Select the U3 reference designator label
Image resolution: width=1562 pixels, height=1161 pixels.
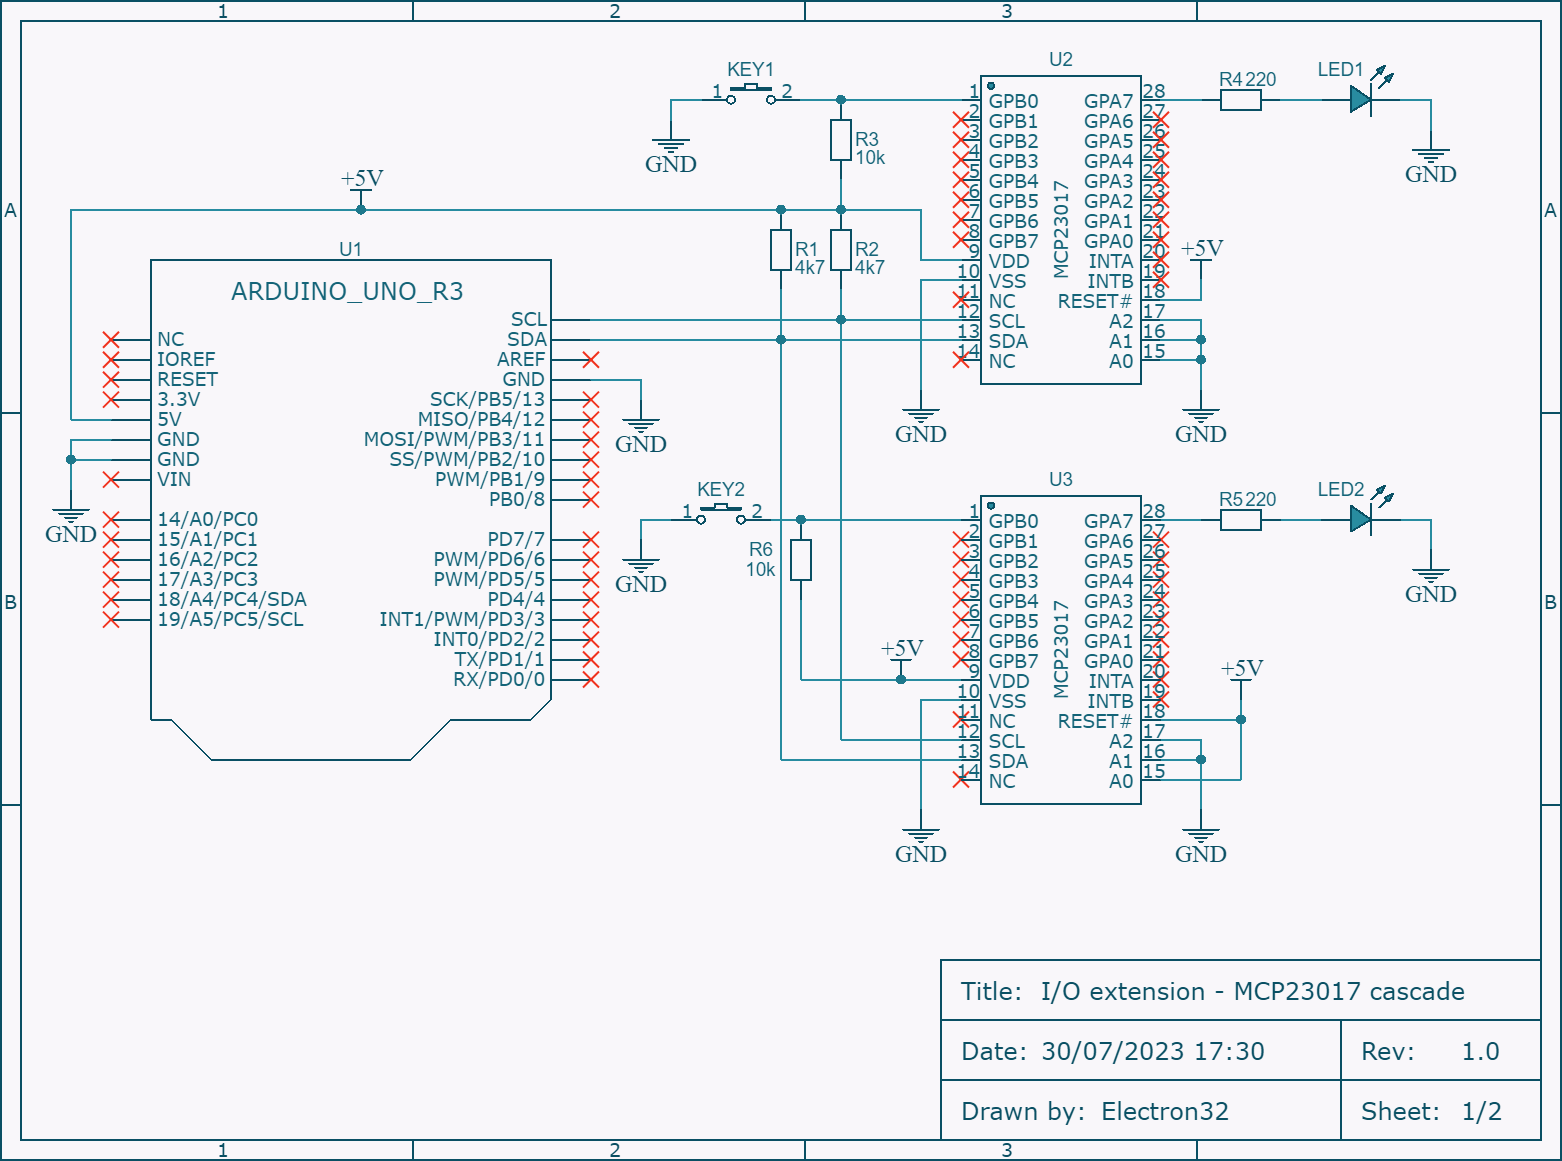click(x=1060, y=480)
